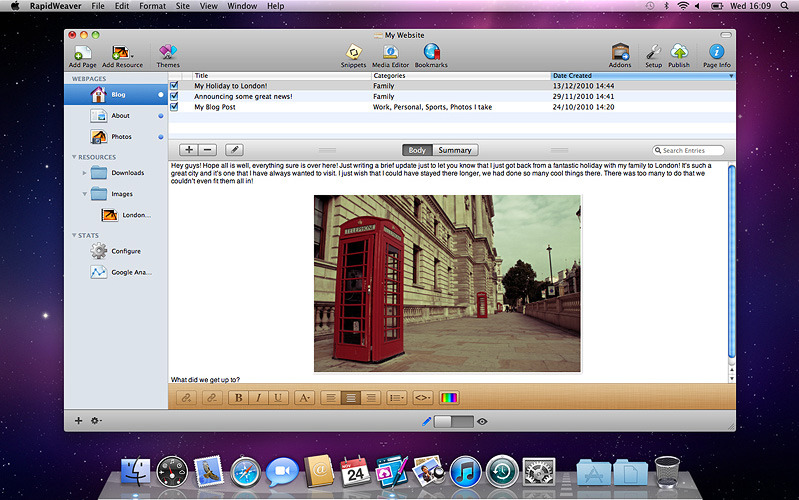The image size is (799, 500).
Task: Remove the selected entry with minus button
Action: pos(207,150)
